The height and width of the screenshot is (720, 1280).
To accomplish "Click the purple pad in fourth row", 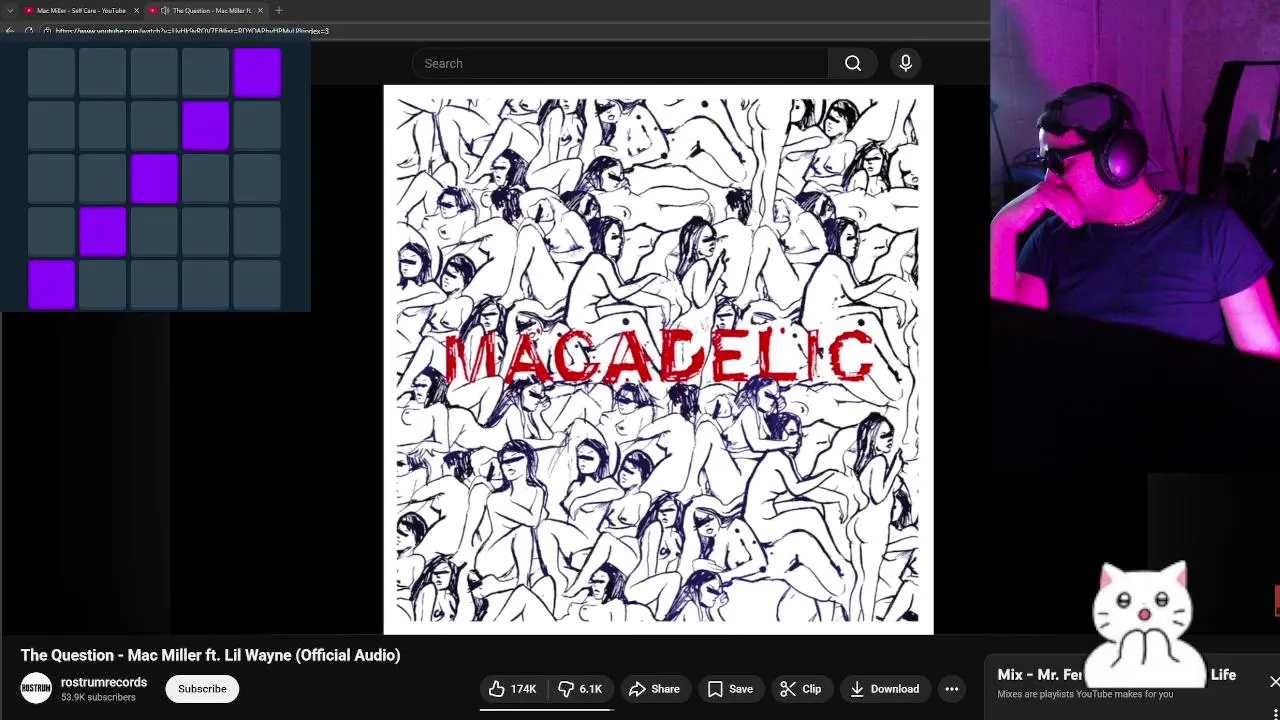I will 102,231.
